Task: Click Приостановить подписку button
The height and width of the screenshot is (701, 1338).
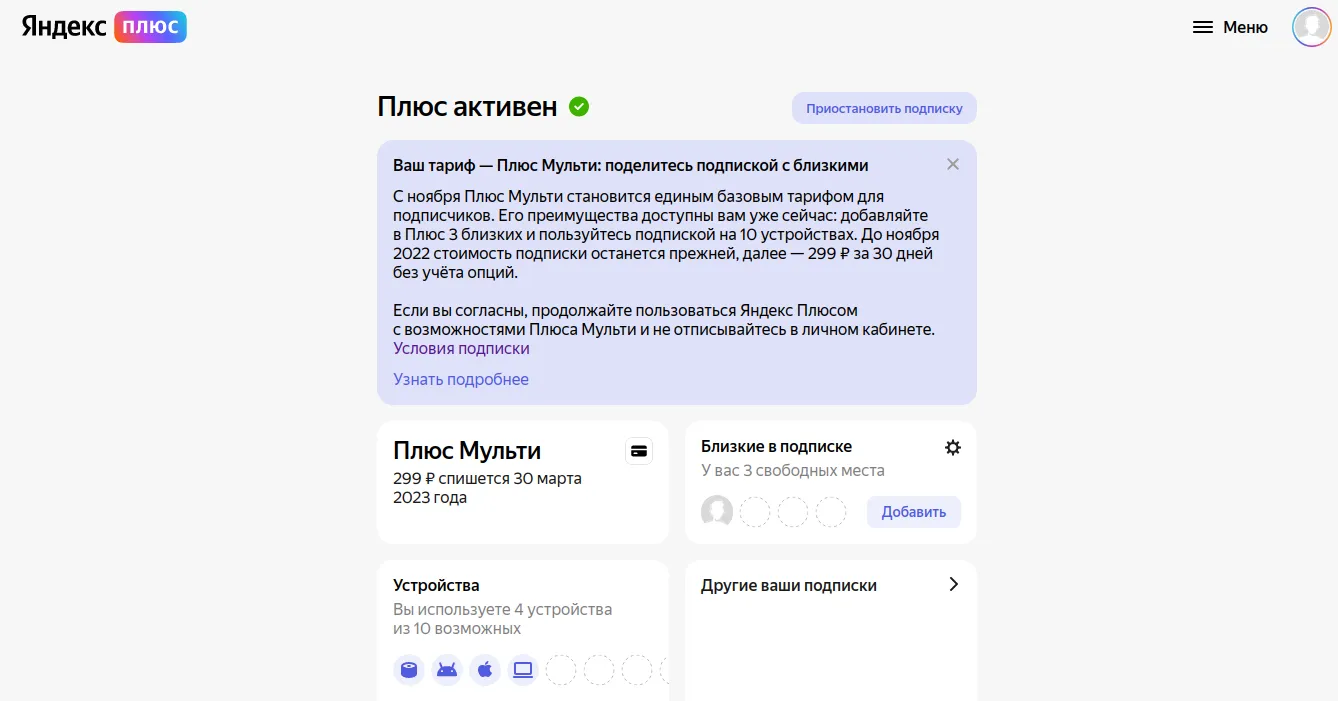Action: click(x=884, y=108)
